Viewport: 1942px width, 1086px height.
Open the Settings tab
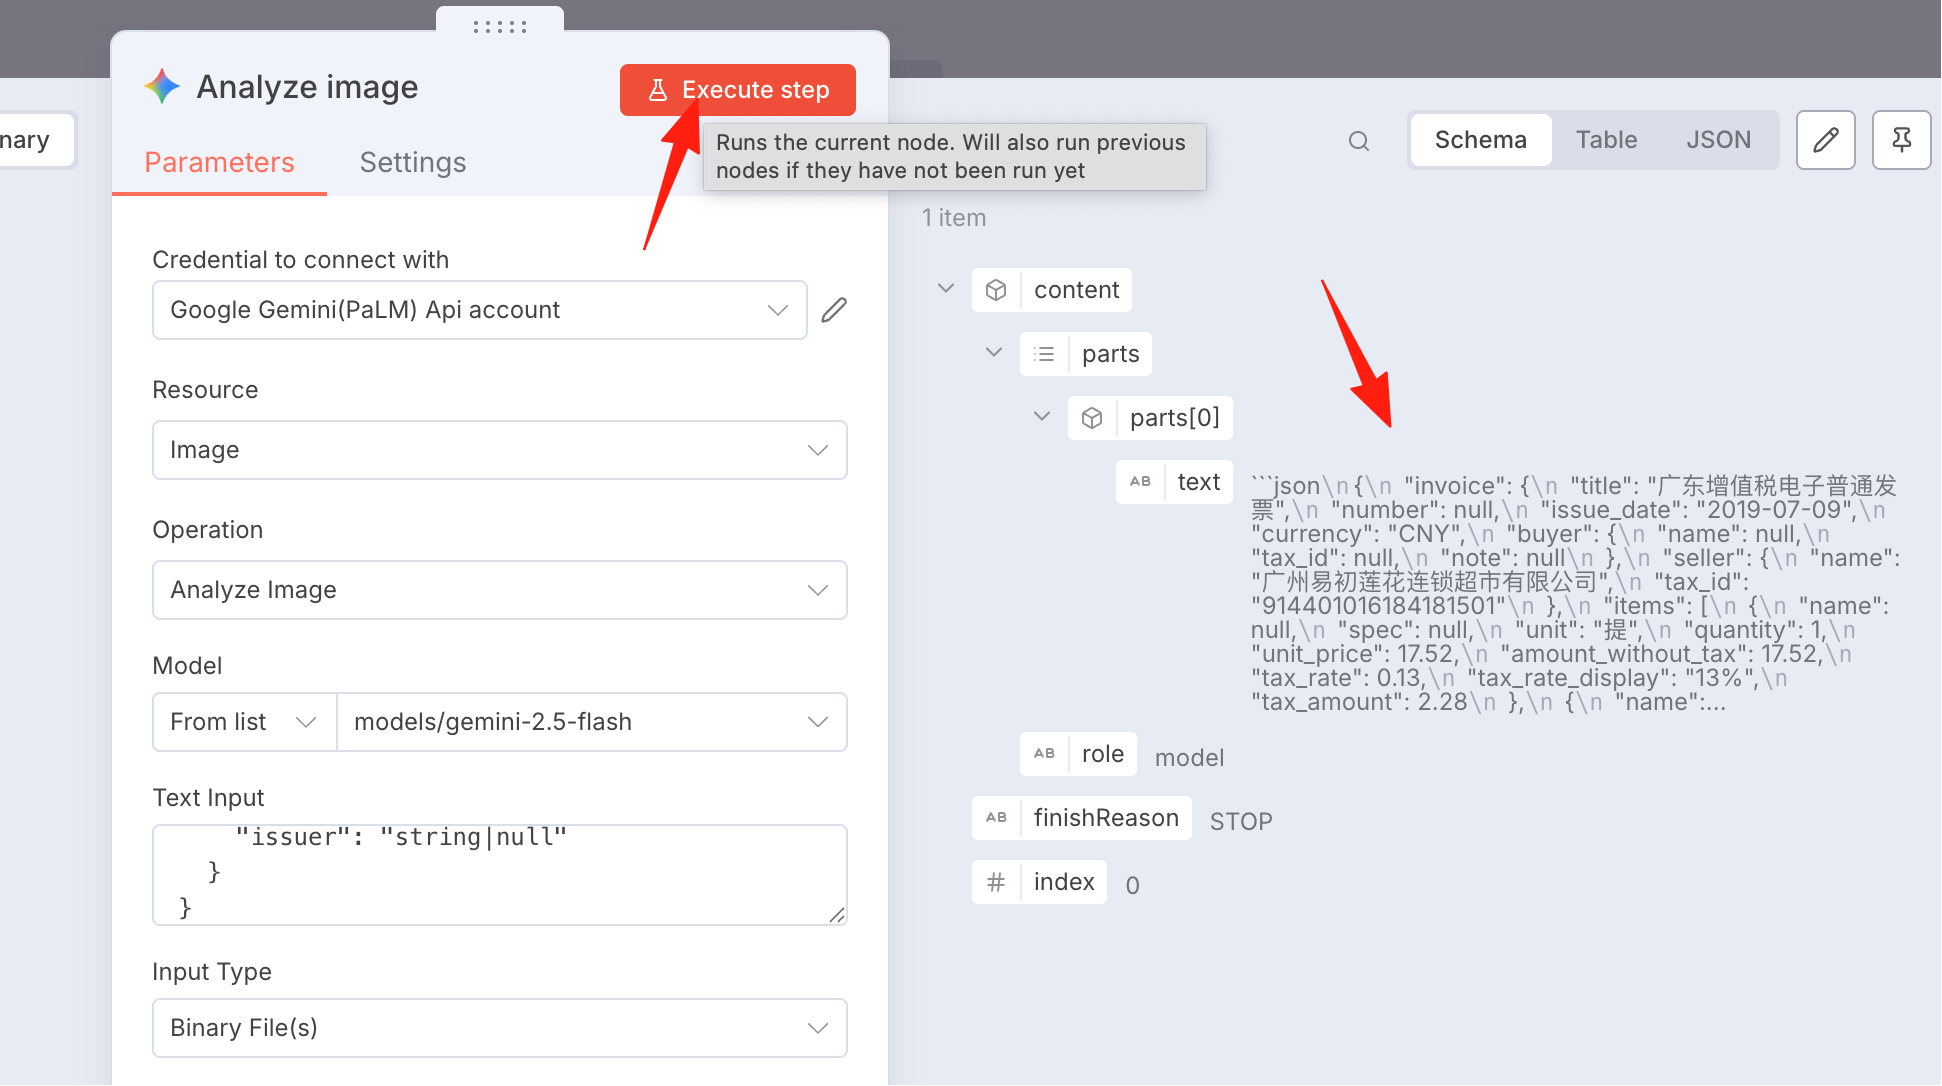point(413,162)
